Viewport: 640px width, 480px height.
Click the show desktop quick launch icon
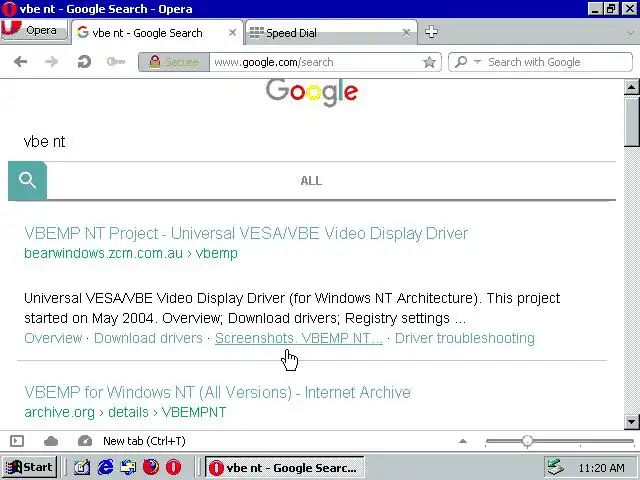click(x=128, y=467)
